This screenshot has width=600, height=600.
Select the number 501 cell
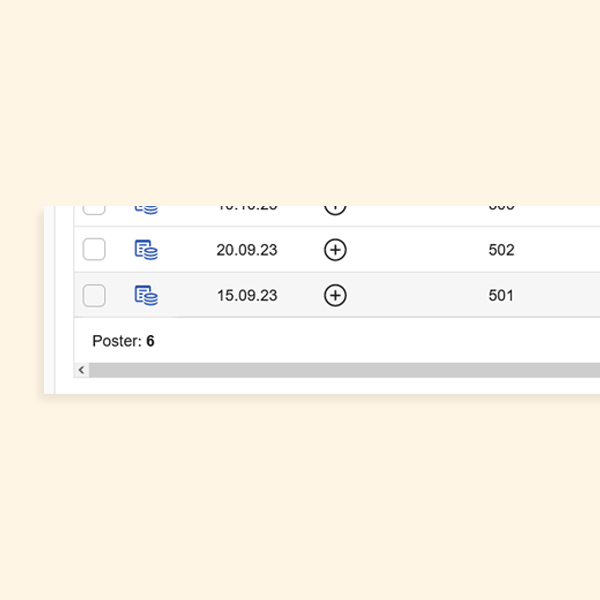tap(501, 295)
